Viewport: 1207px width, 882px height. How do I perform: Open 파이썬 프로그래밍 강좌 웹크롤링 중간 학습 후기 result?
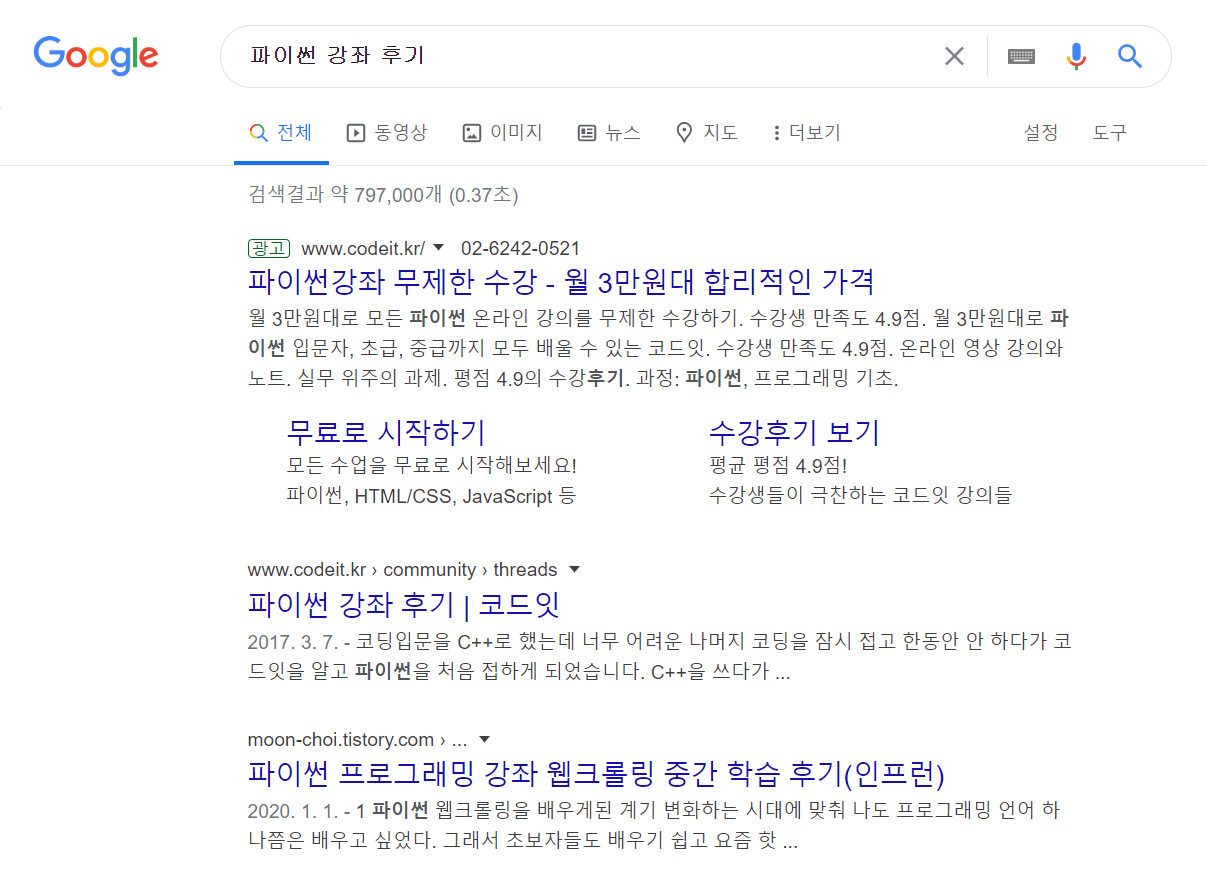tap(596, 774)
